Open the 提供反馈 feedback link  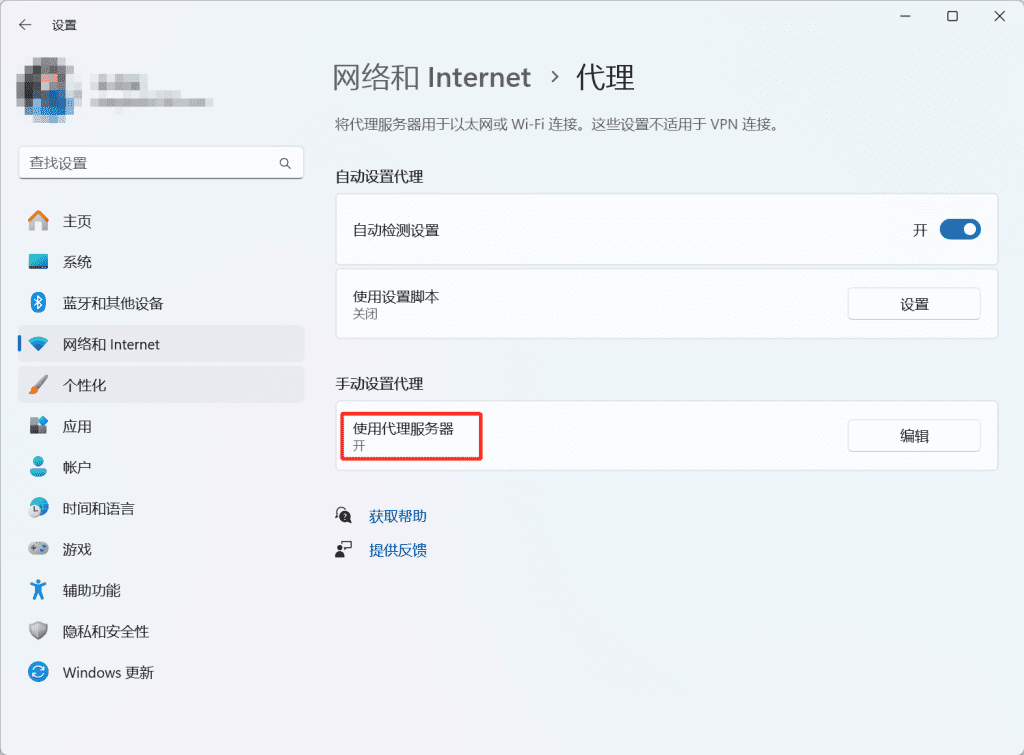397,550
